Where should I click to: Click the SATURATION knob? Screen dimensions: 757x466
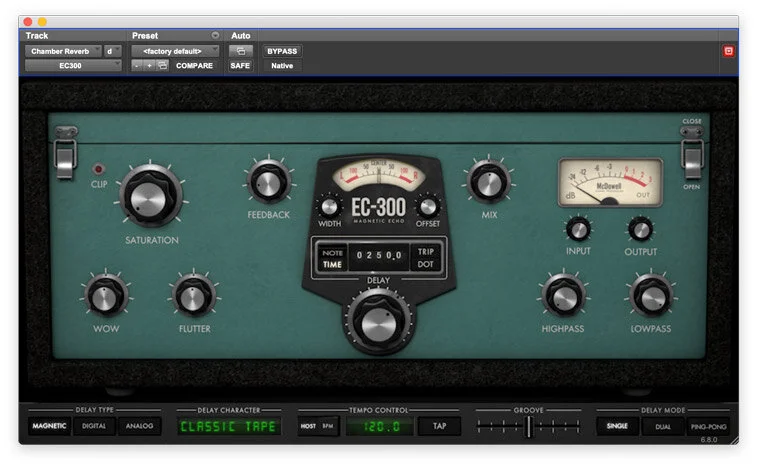(x=150, y=197)
